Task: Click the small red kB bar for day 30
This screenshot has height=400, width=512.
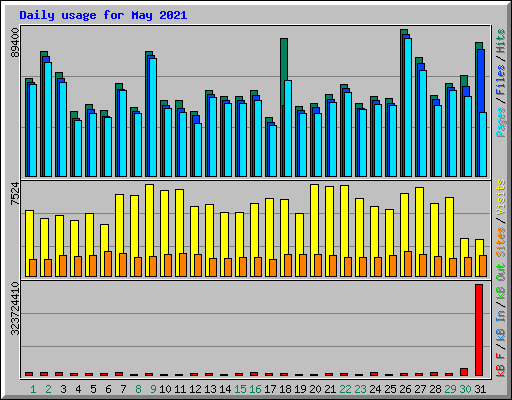Action: 464,372
